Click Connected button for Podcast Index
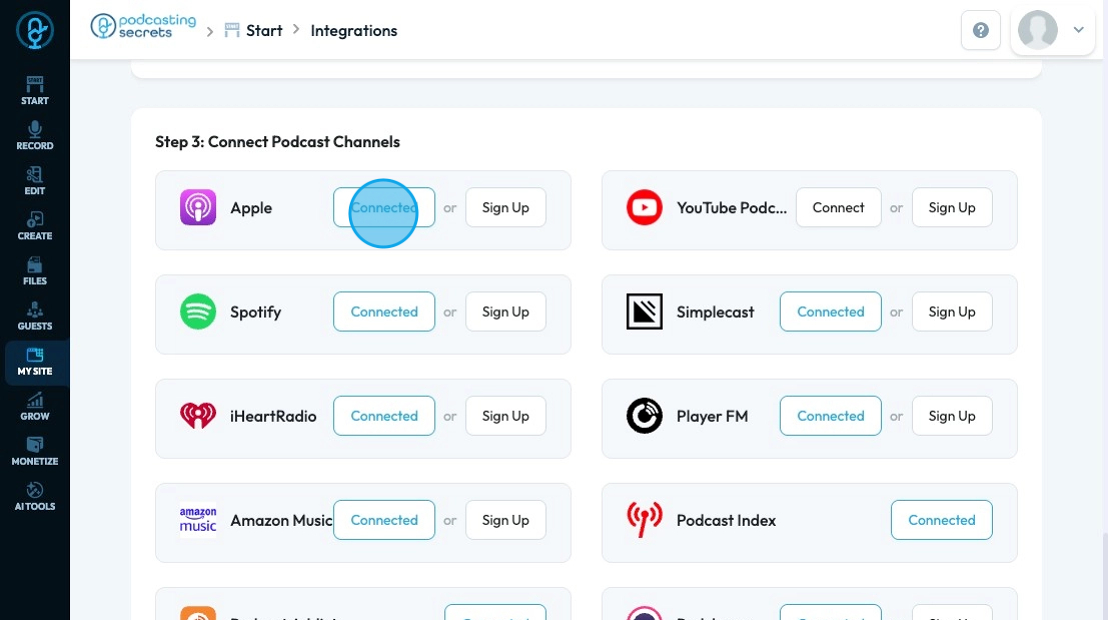The image size is (1108, 620). point(941,520)
